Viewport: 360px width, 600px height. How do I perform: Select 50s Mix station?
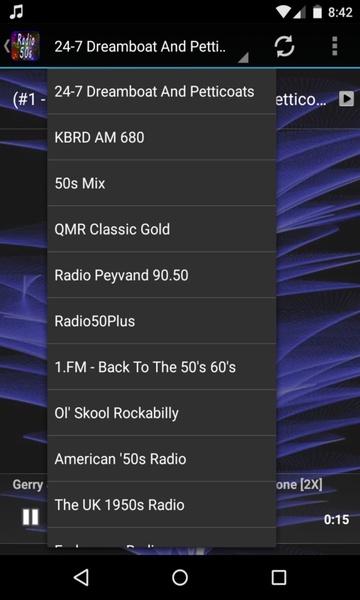pos(161,183)
